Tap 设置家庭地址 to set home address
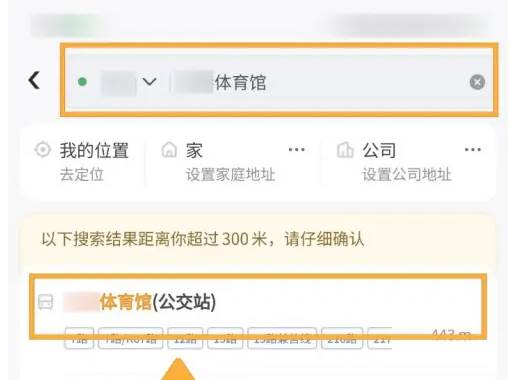Screen dimensions: 511x380 tap(231, 174)
